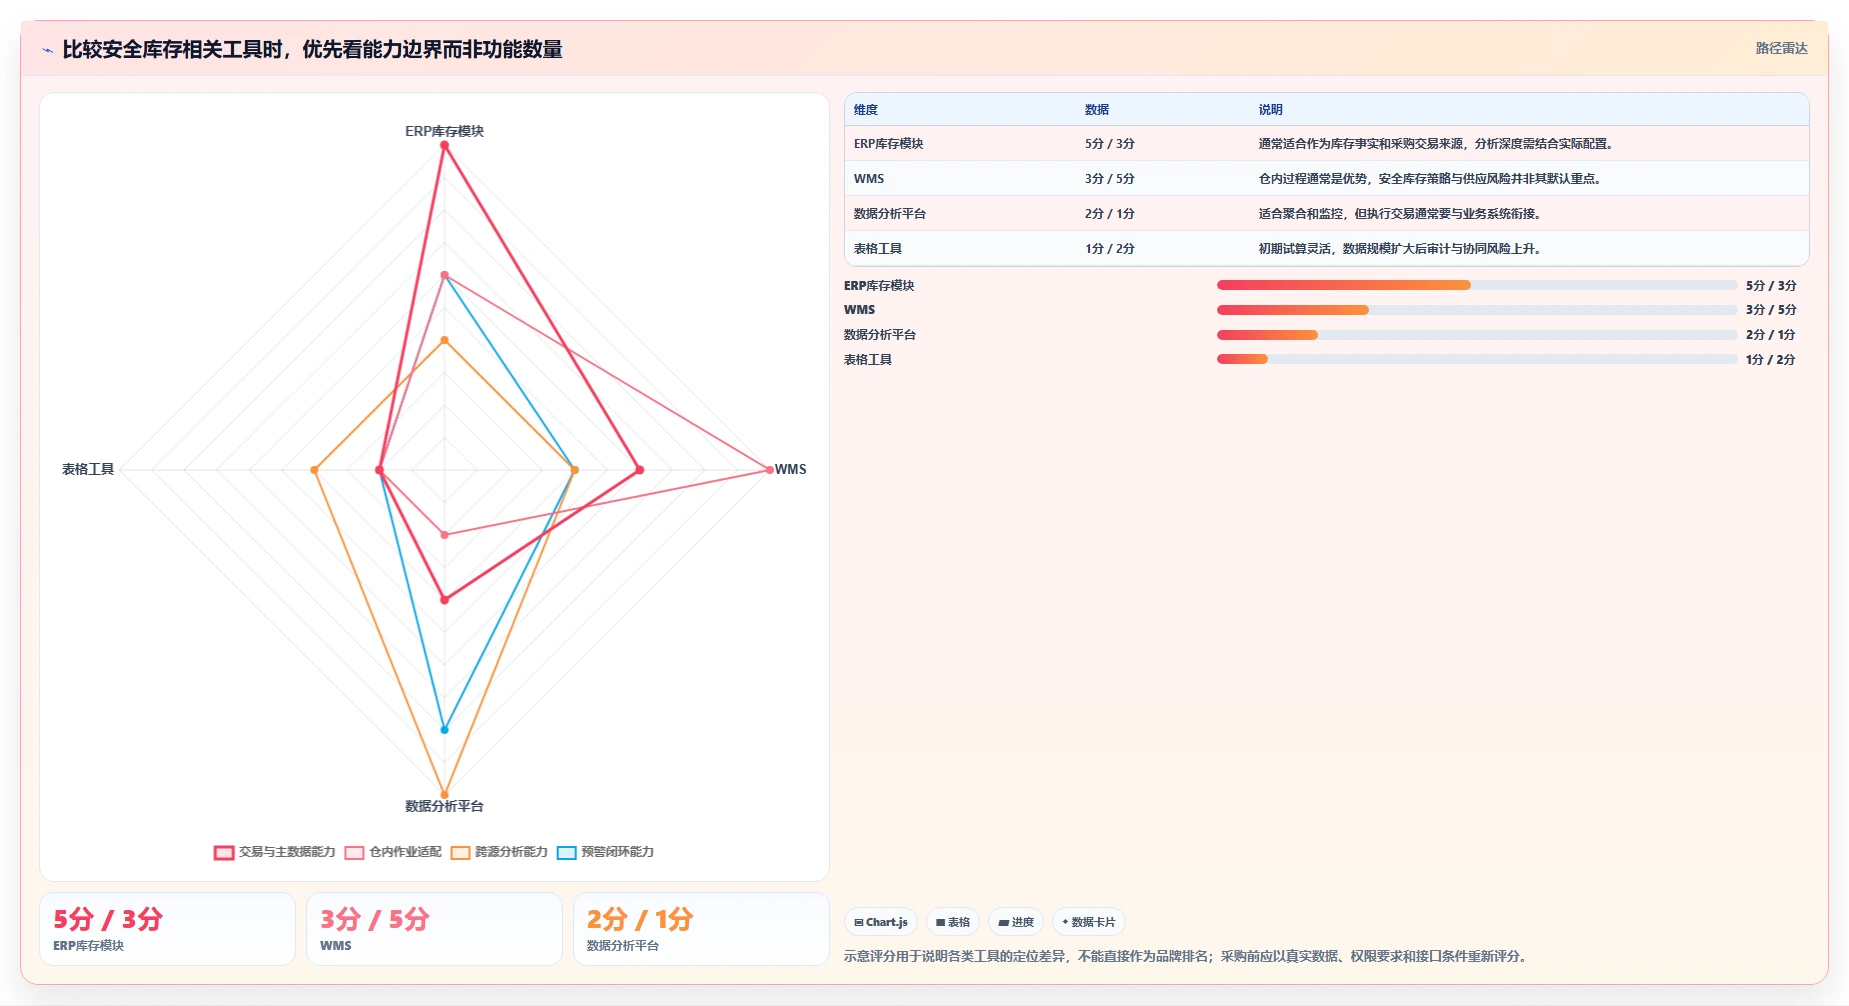This screenshot has width=1849, height=1006.
Task: Click the small icon left of the page title
Action: tap(47, 50)
